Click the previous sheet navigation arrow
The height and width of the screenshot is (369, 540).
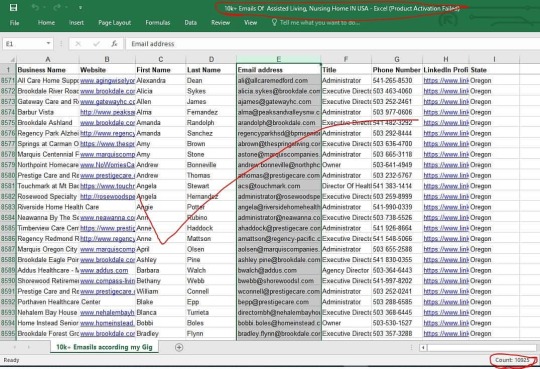[14, 347]
